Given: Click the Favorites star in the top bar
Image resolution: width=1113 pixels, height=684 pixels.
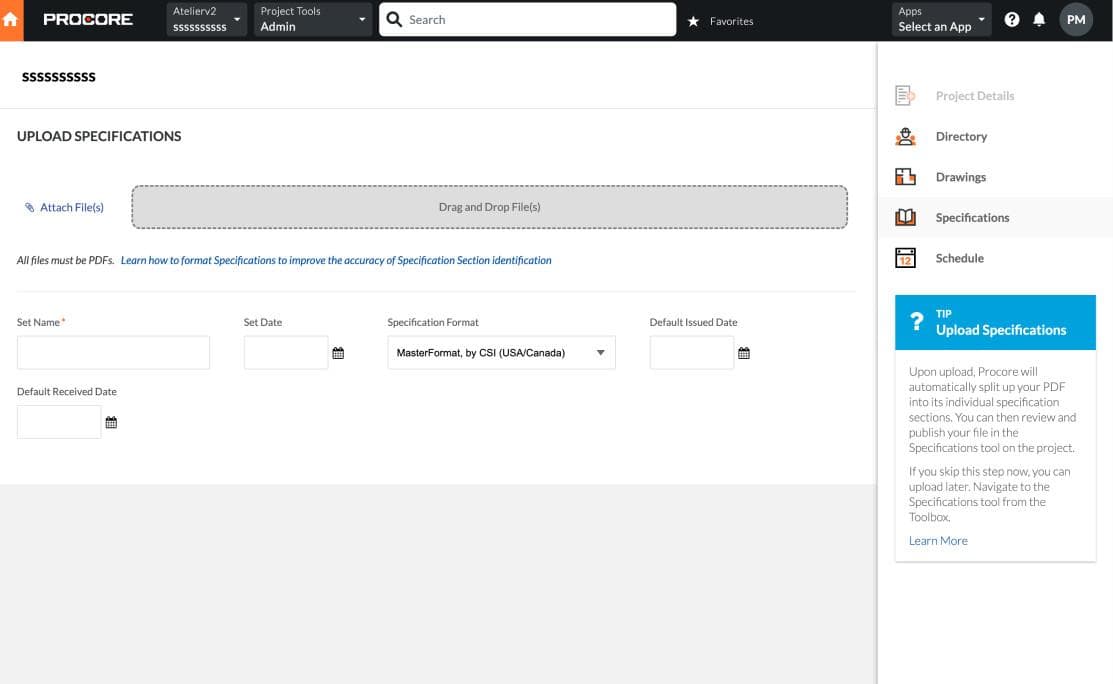Looking at the screenshot, I should coord(694,20).
